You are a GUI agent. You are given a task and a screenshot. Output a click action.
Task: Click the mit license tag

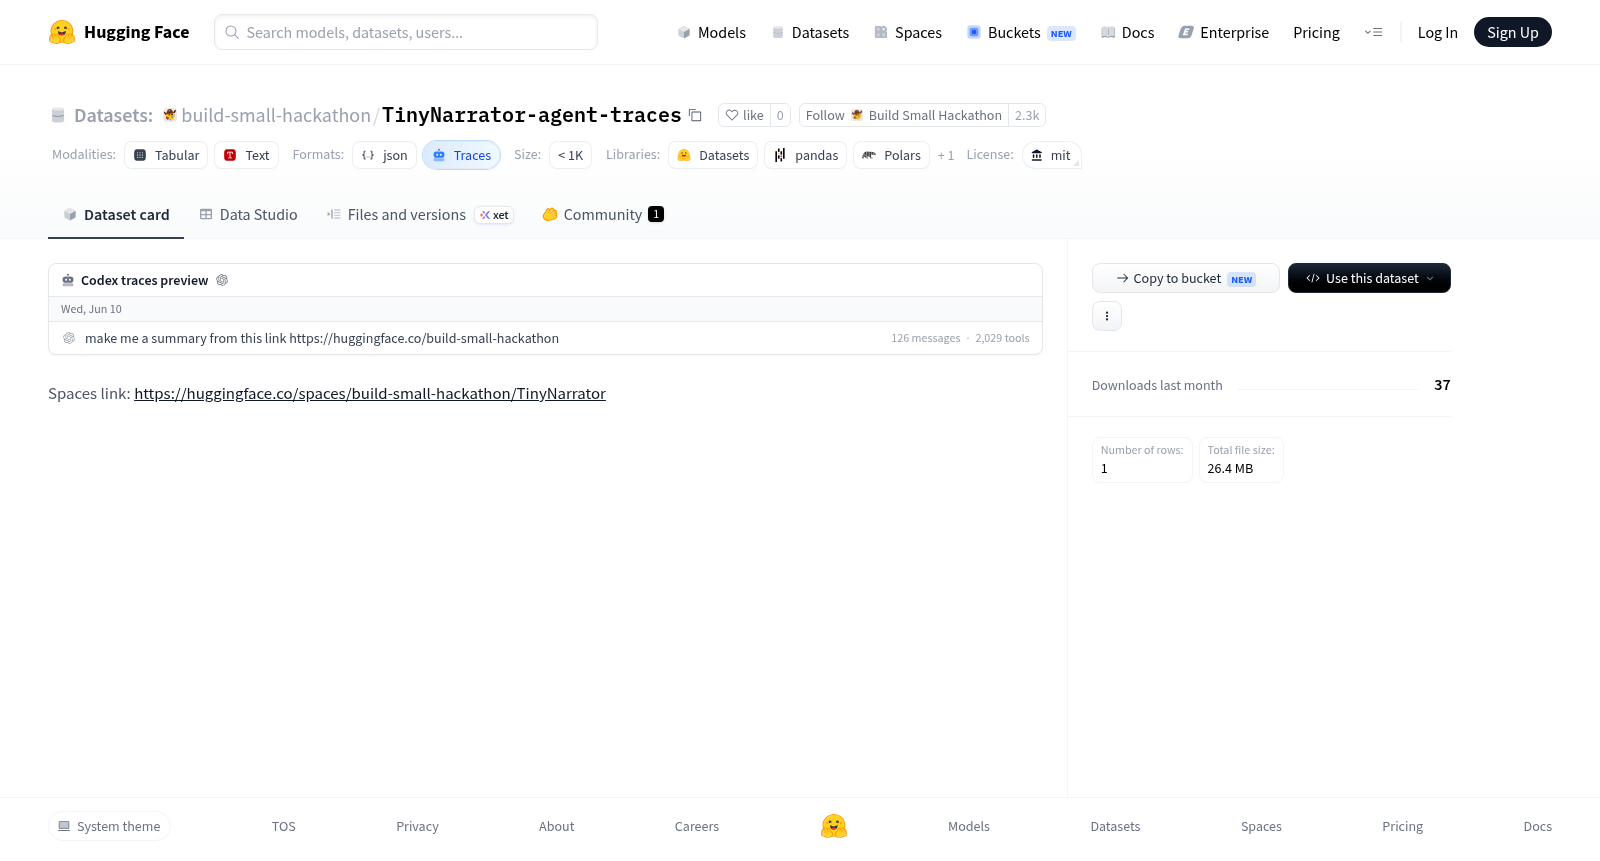pos(1051,155)
